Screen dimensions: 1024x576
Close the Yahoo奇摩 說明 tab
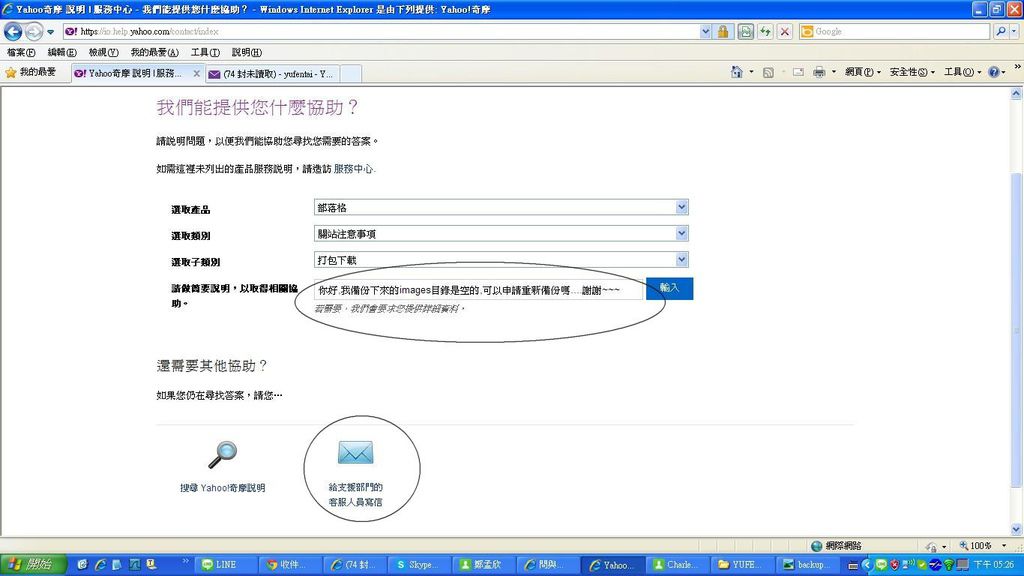(x=197, y=74)
